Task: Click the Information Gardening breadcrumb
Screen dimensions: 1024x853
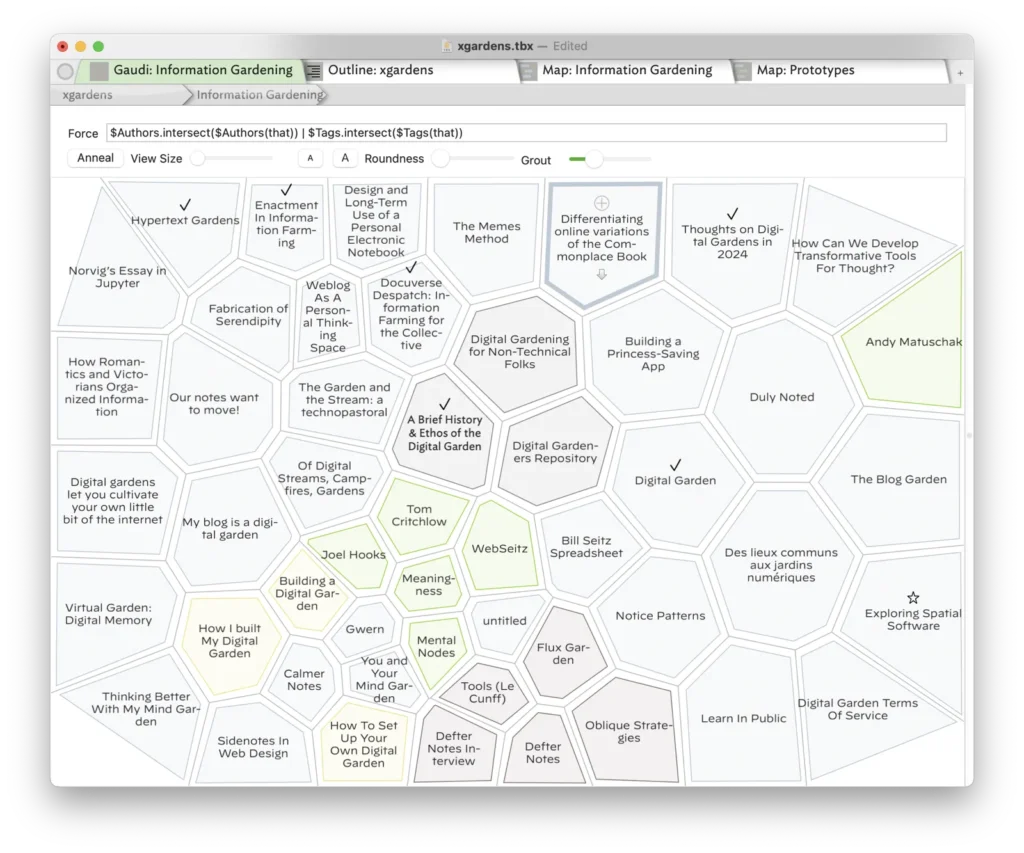Action: [x=260, y=95]
